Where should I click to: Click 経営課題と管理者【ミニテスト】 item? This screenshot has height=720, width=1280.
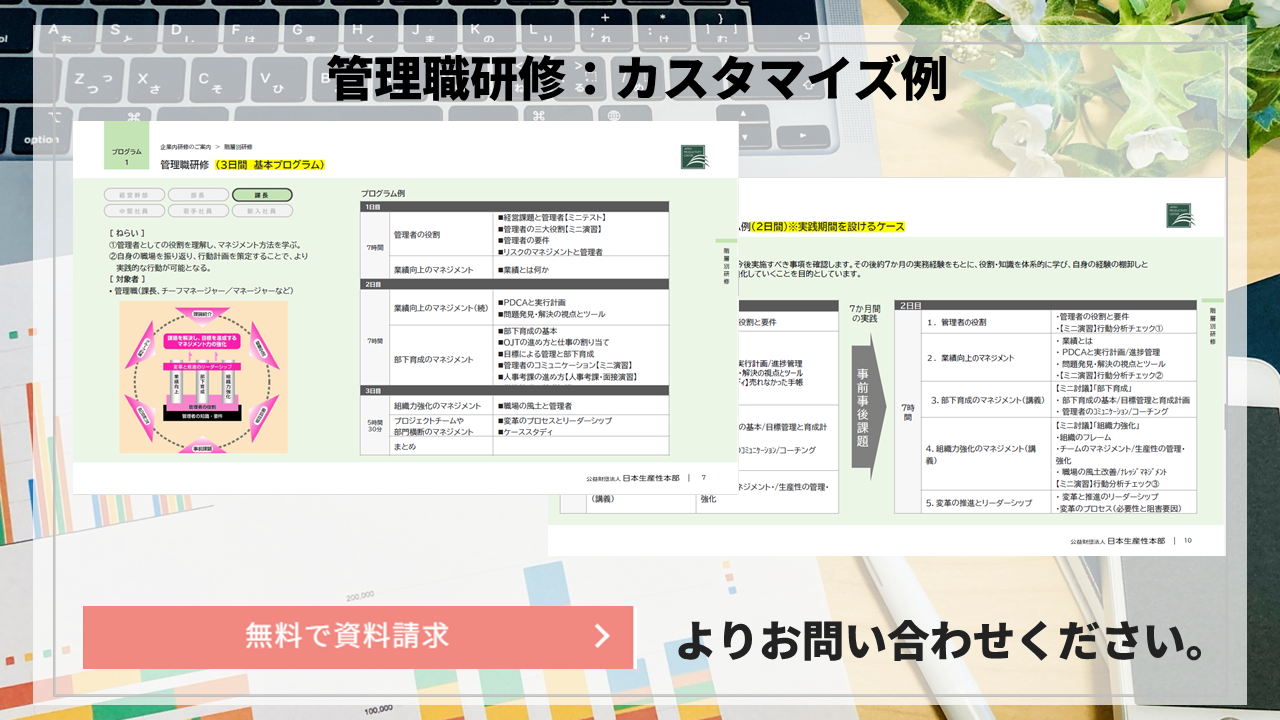point(553,217)
